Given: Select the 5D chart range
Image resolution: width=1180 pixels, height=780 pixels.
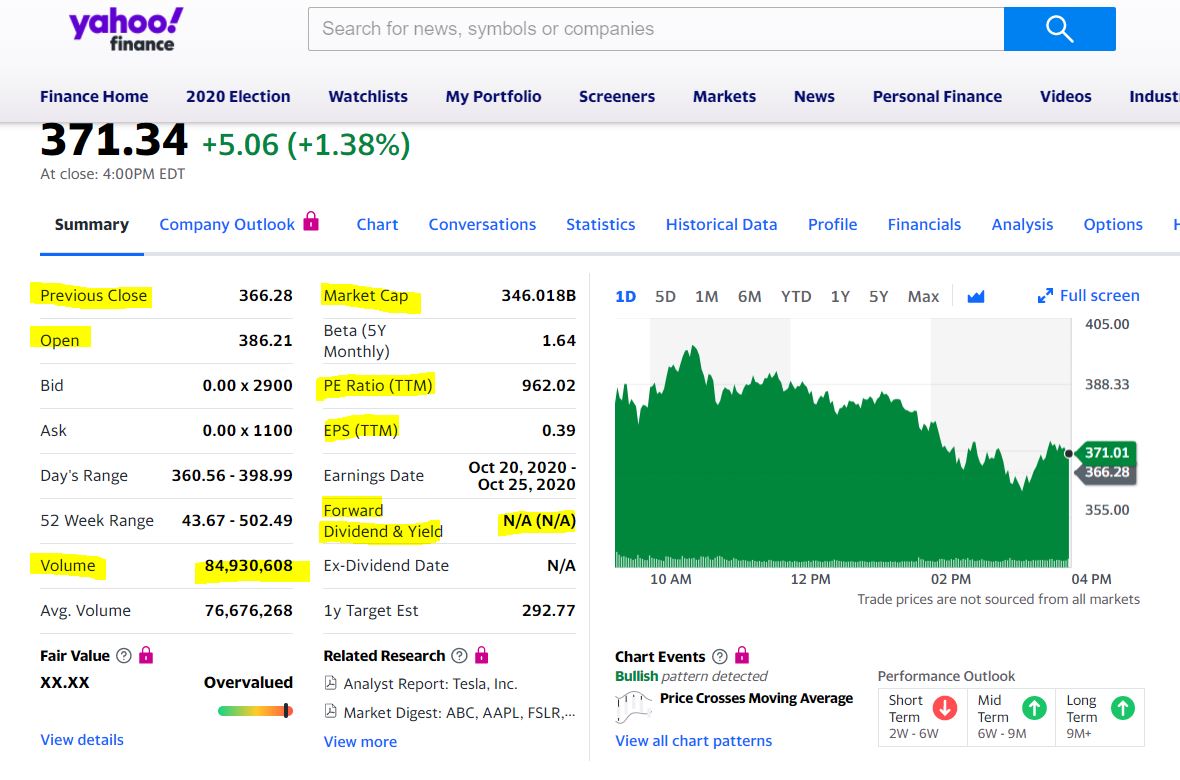Looking at the screenshot, I should click(665, 297).
